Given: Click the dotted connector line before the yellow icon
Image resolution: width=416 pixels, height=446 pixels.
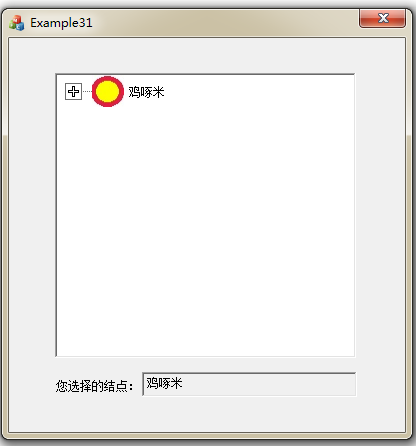Looking at the screenshot, I should pyautogui.click(x=87, y=91).
